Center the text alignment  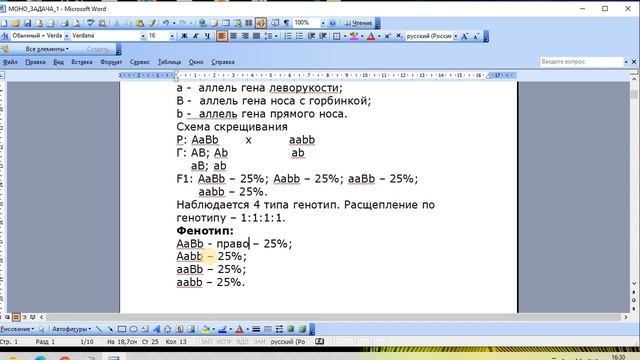coord(233,36)
